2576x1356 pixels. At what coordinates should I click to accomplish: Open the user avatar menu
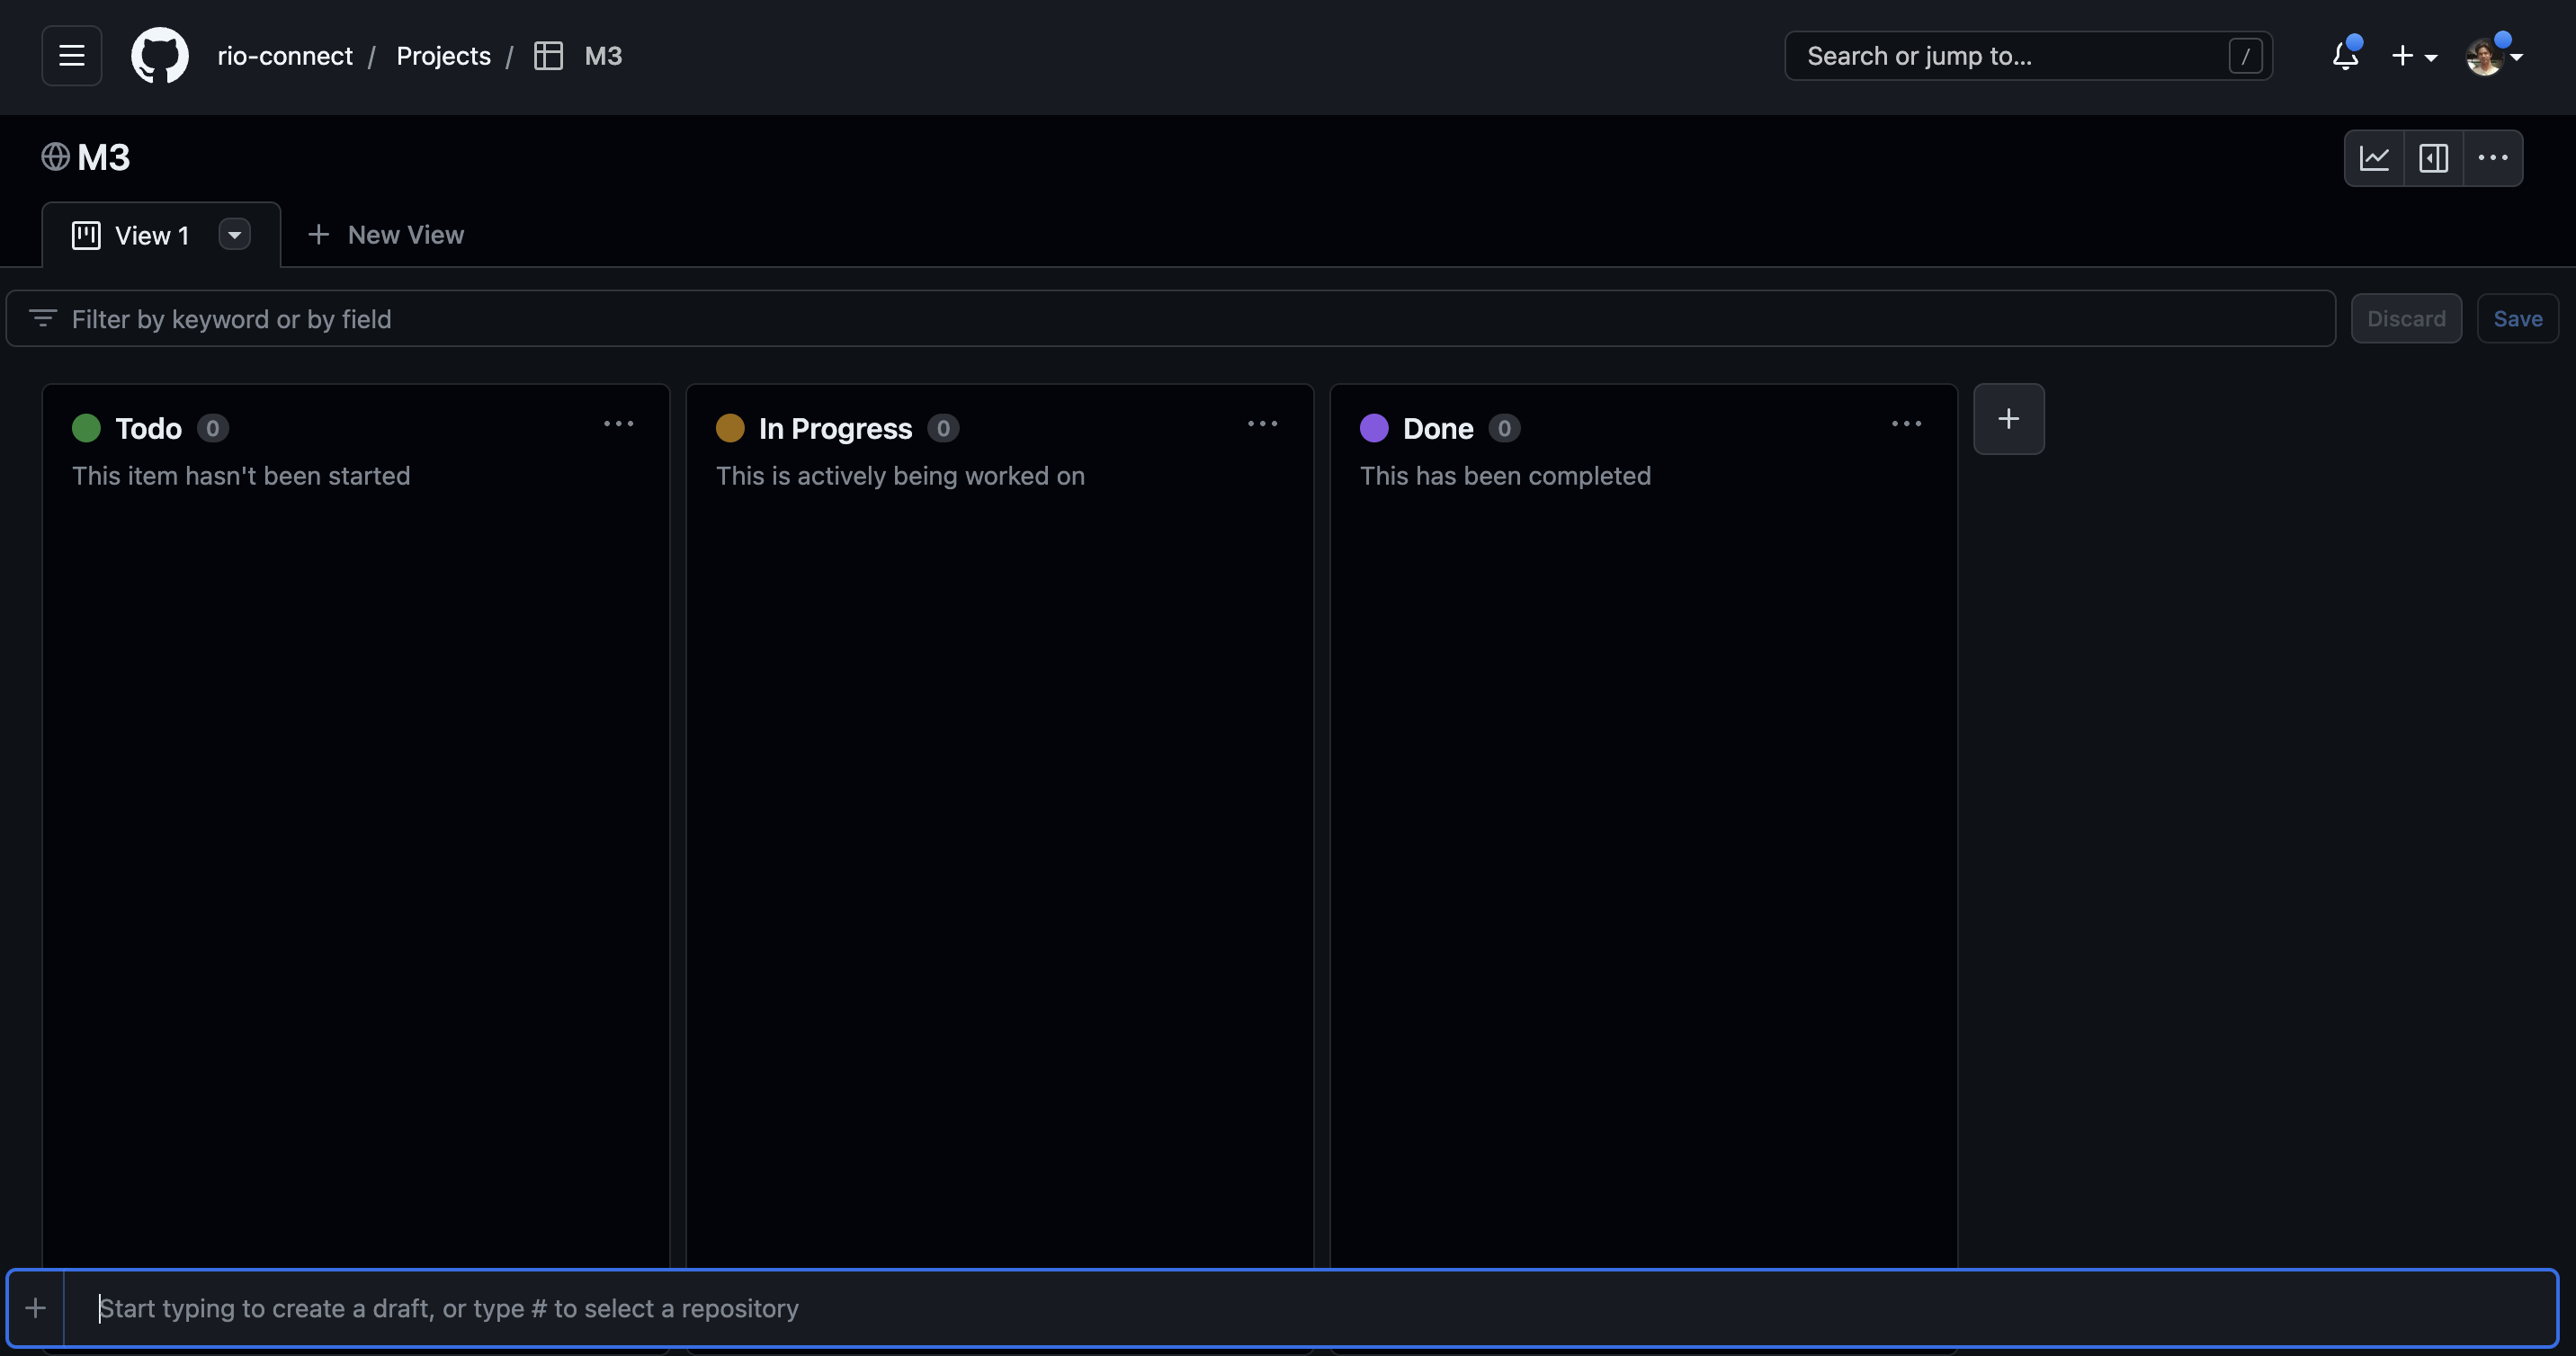coord(2492,56)
